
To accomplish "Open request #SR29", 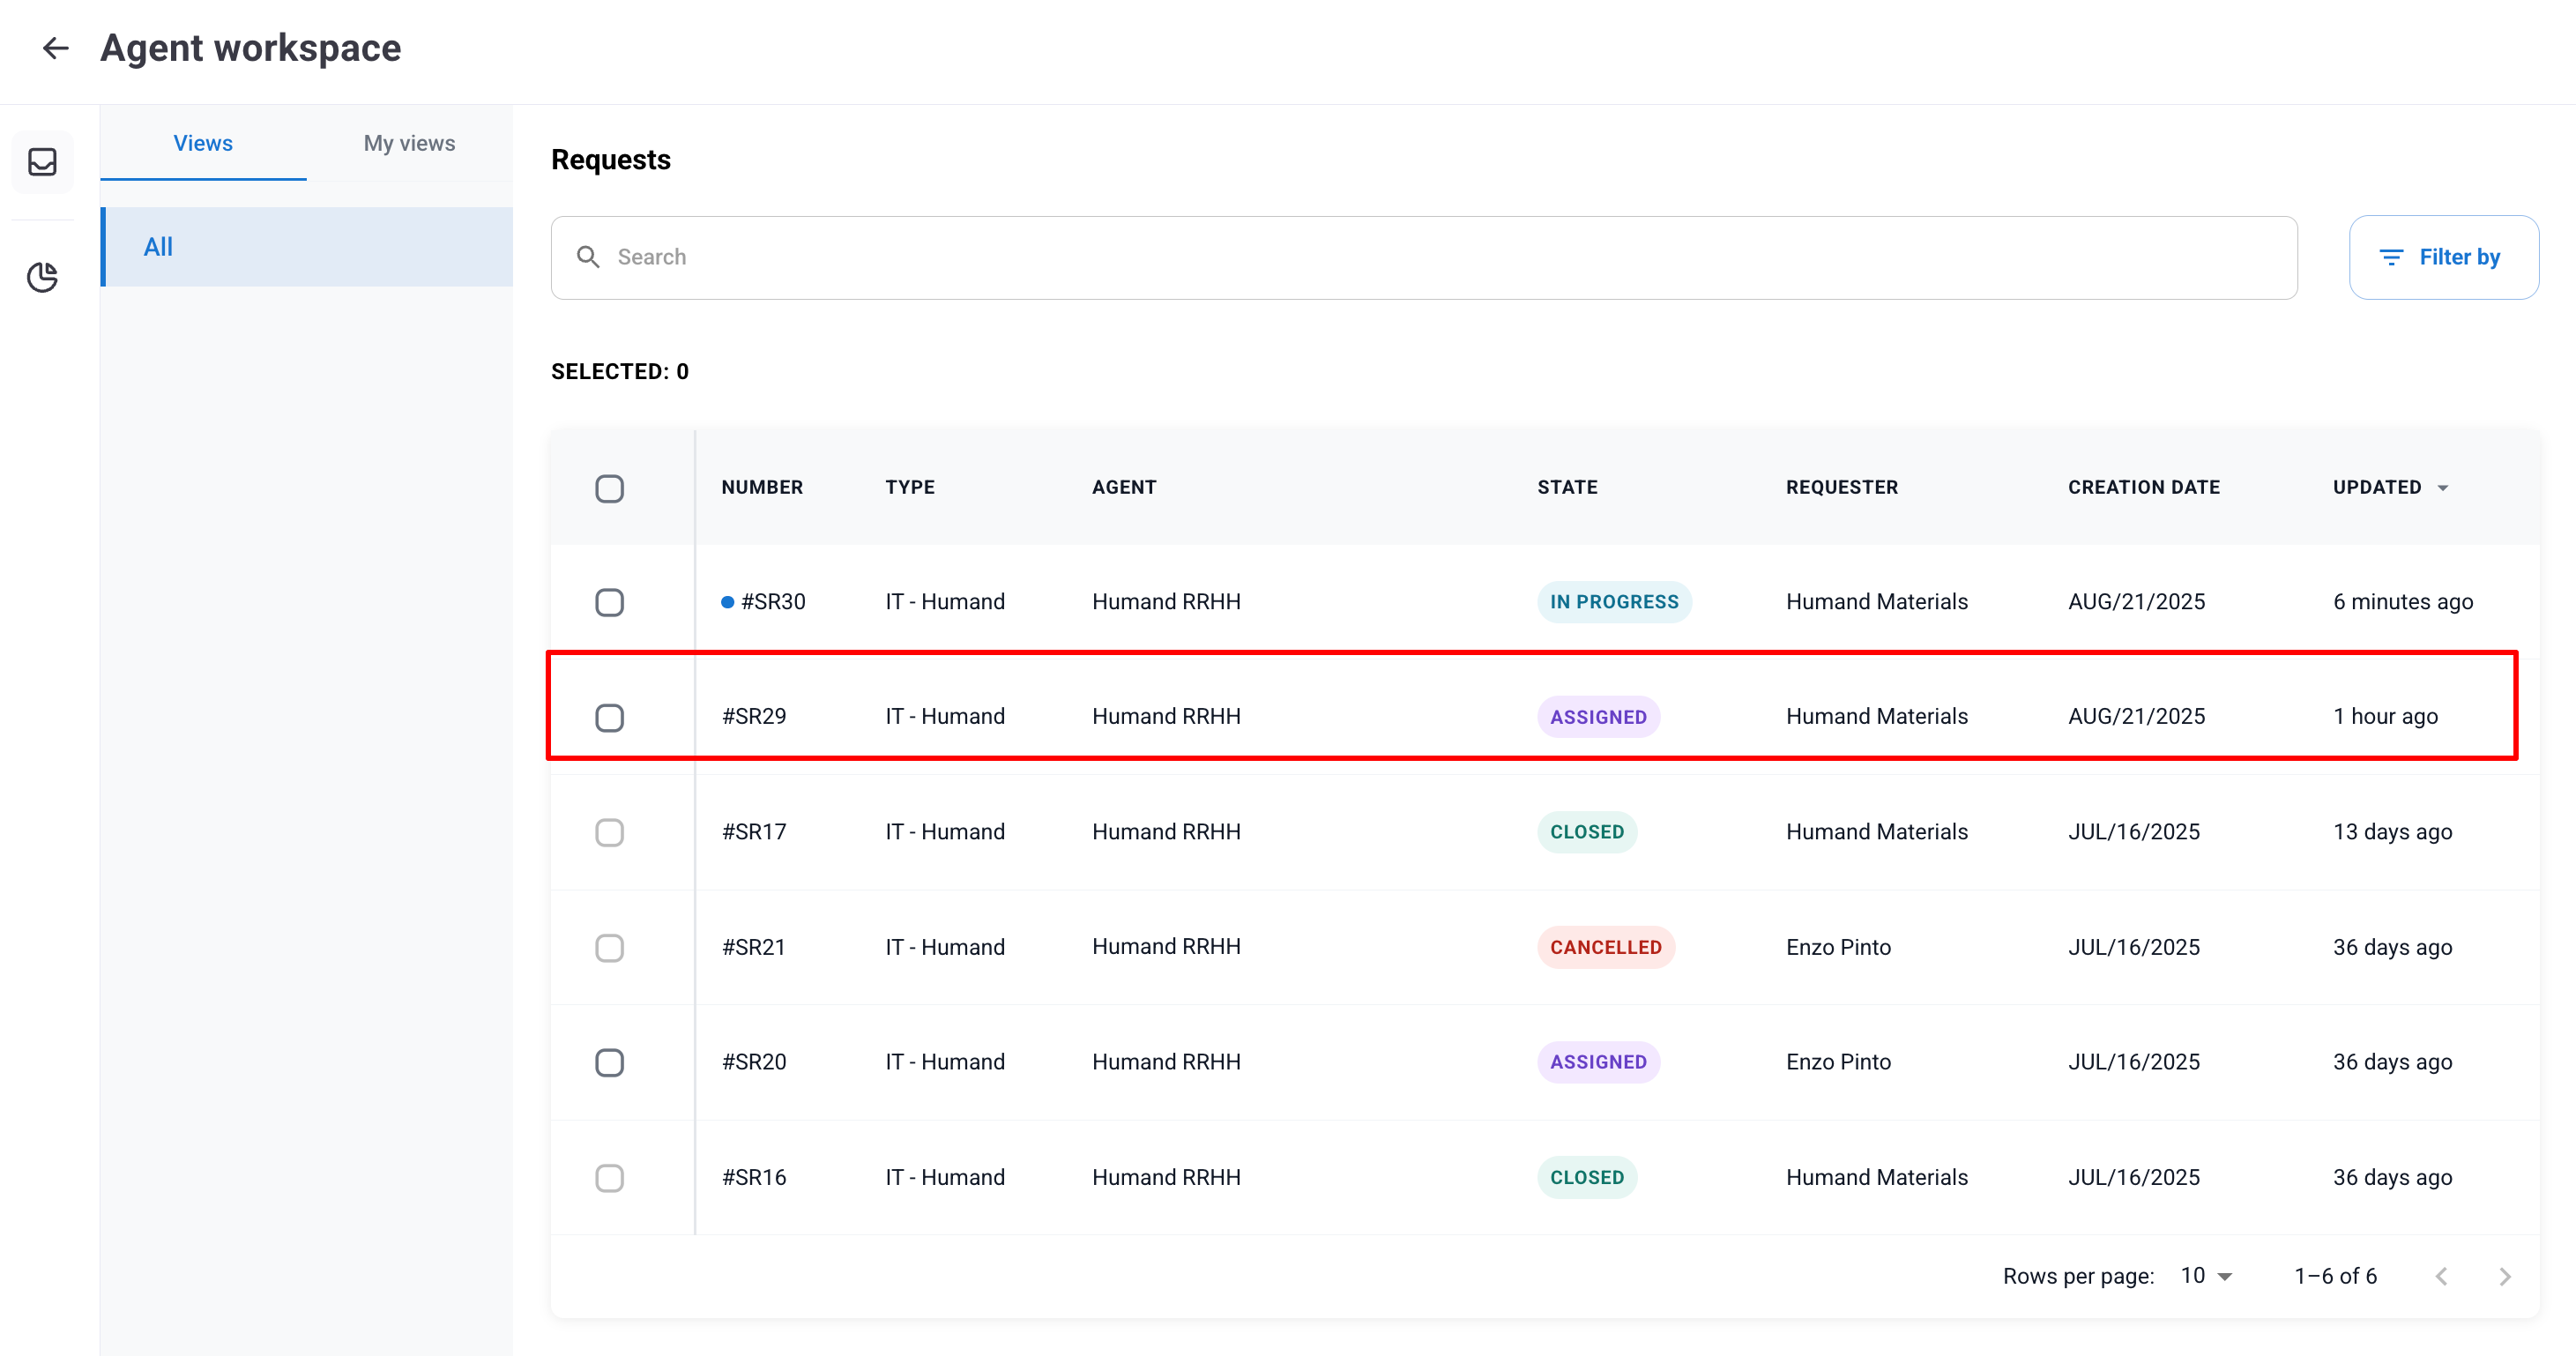I will [x=754, y=716].
